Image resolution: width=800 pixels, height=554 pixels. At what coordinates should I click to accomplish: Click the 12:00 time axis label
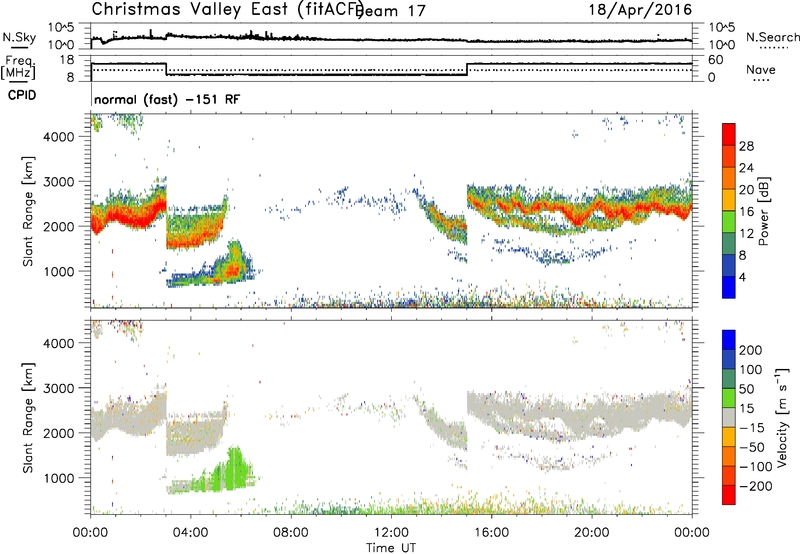click(391, 533)
